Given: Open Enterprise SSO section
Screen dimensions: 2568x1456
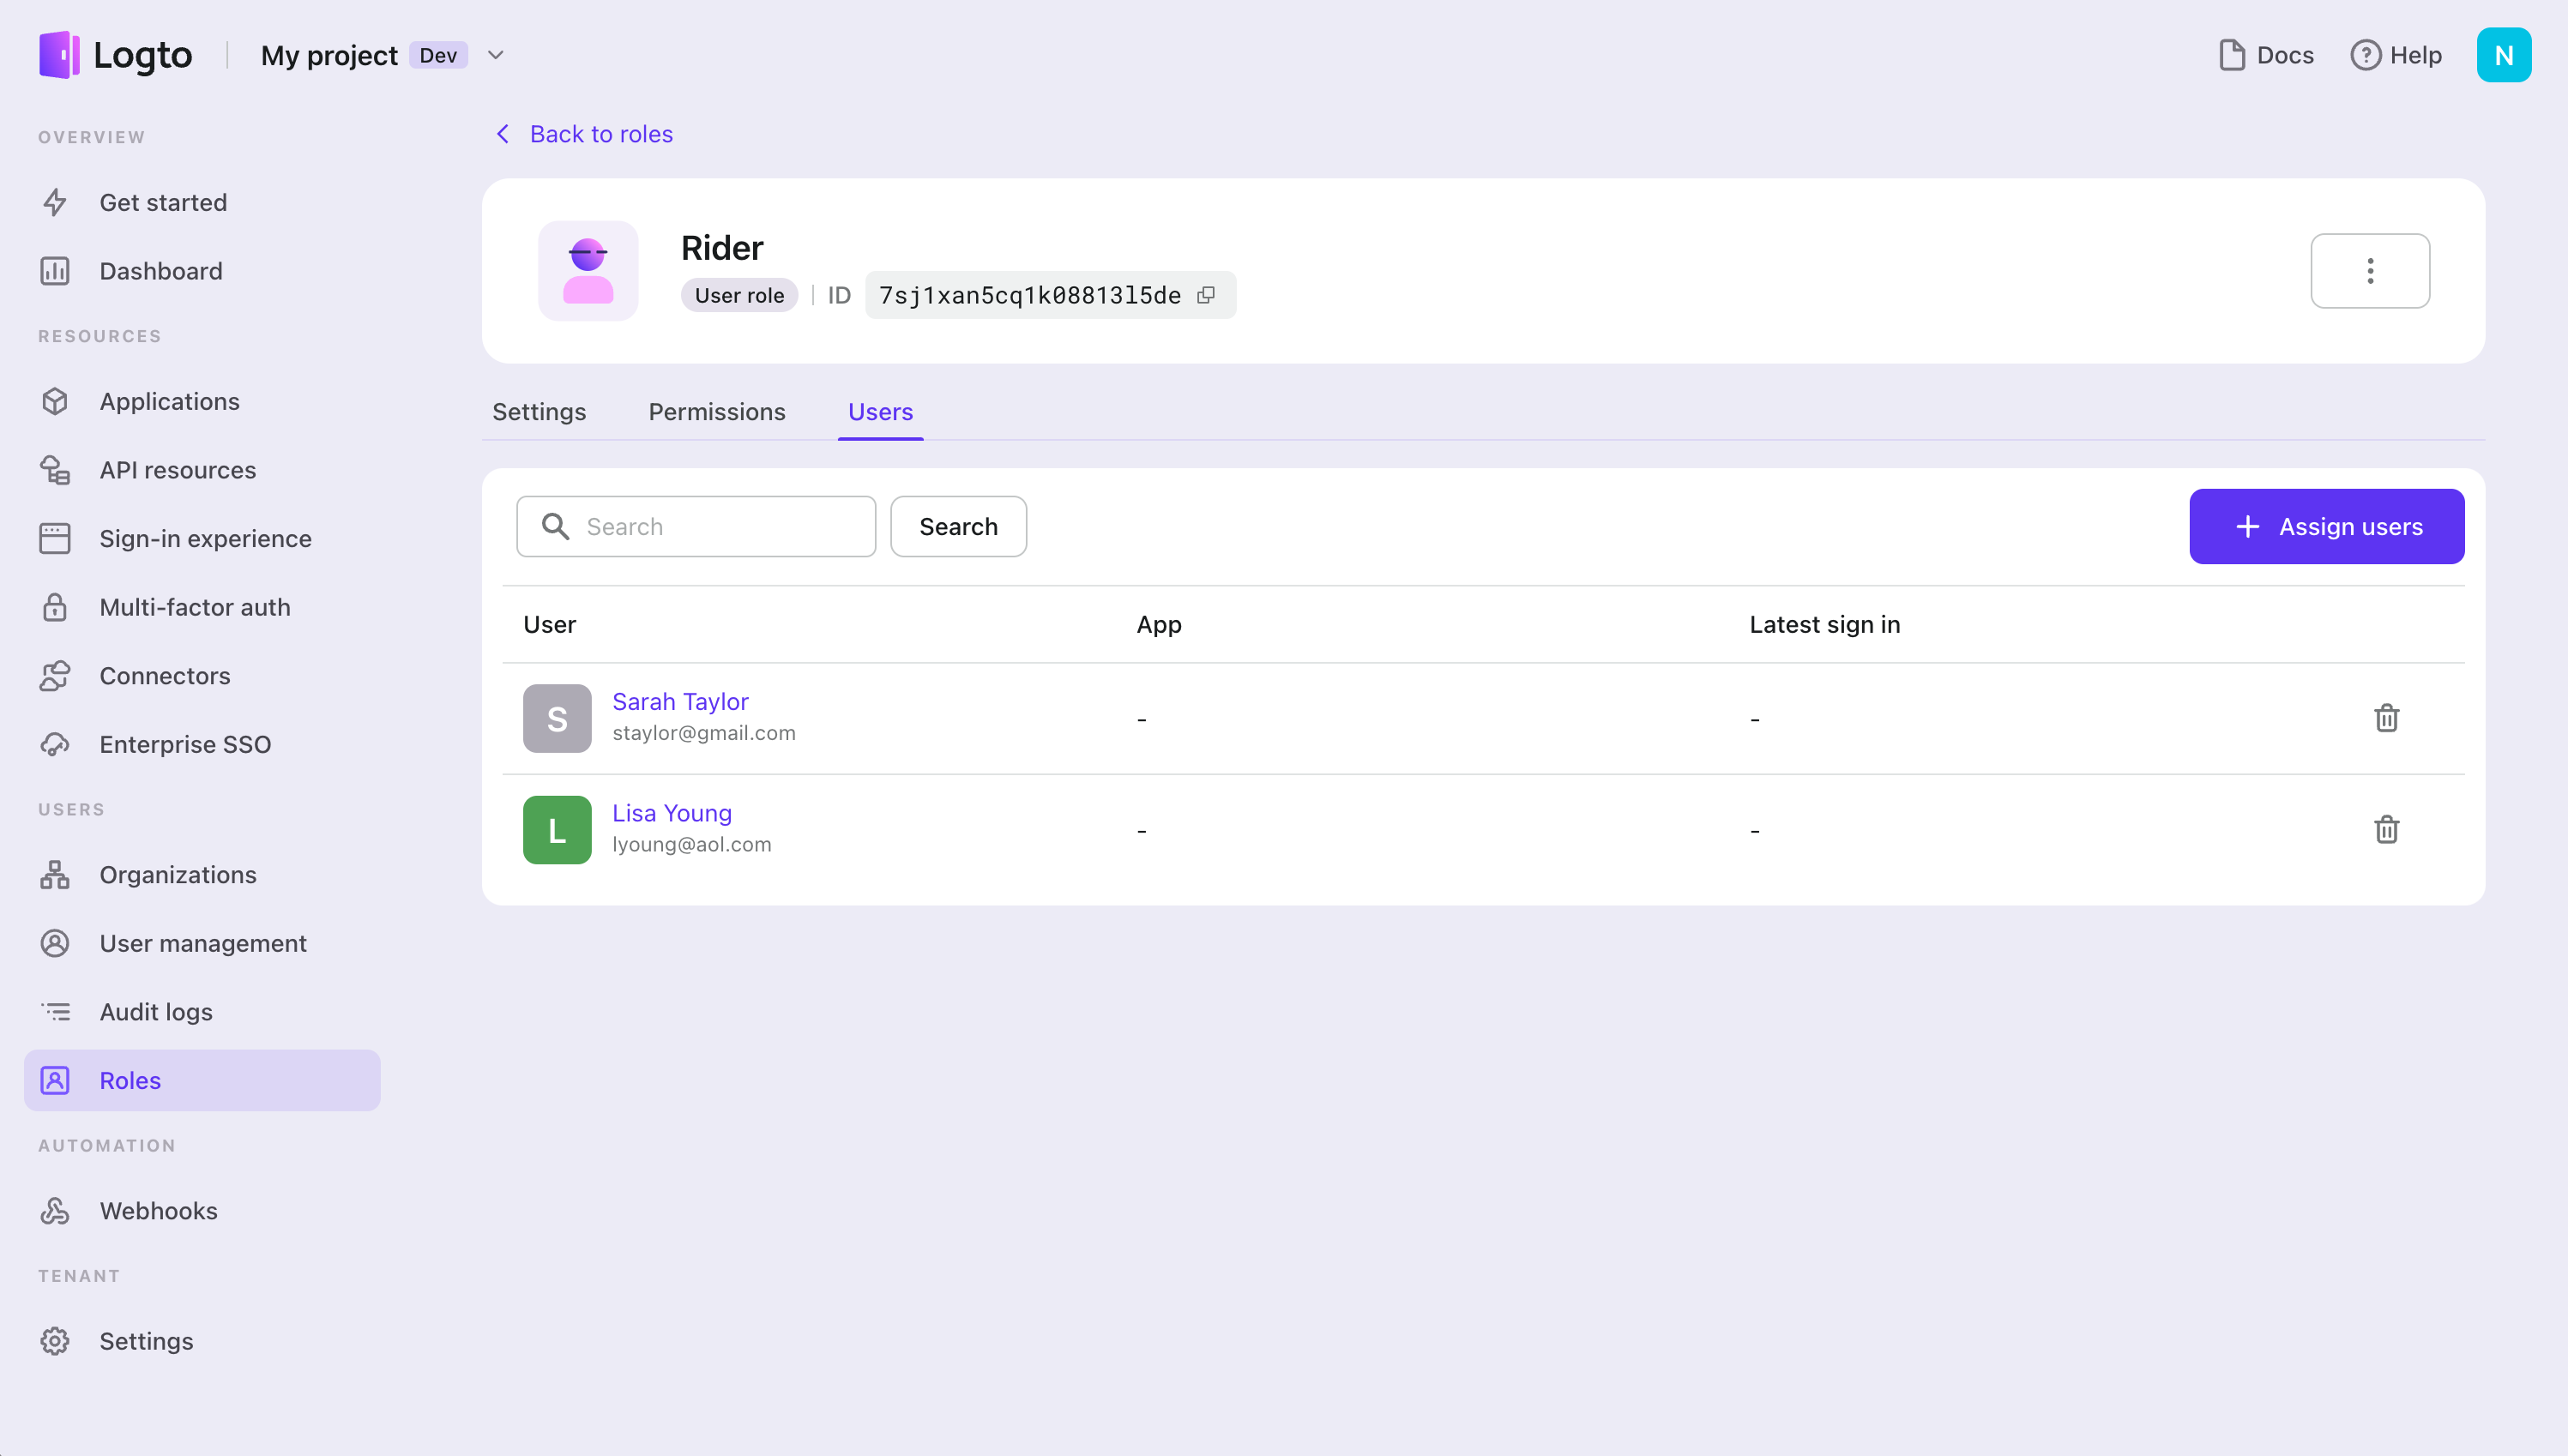Looking at the screenshot, I should click(185, 745).
